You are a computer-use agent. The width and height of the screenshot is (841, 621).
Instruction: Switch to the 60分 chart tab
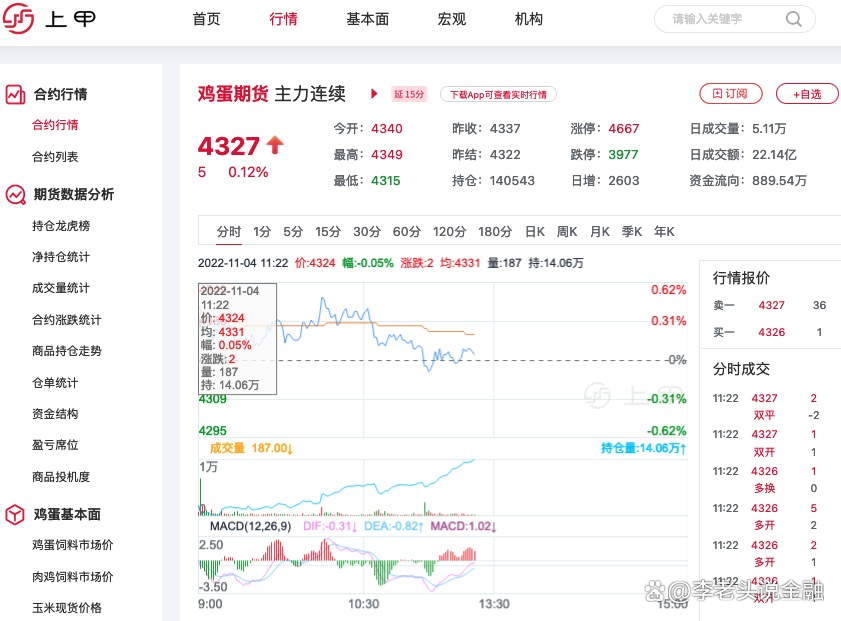click(406, 231)
